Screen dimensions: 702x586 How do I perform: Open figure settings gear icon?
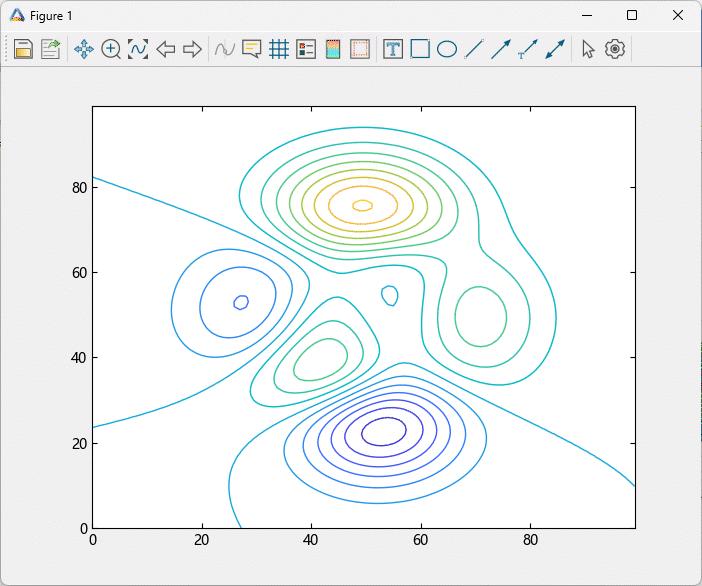coord(615,49)
